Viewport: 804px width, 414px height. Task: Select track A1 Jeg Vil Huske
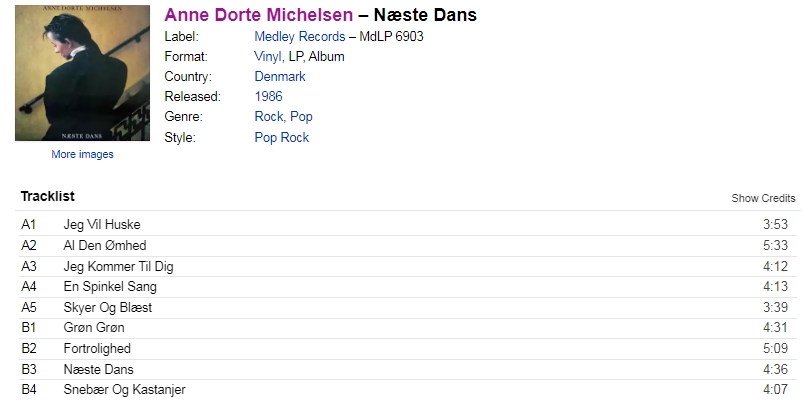[x=408, y=224]
